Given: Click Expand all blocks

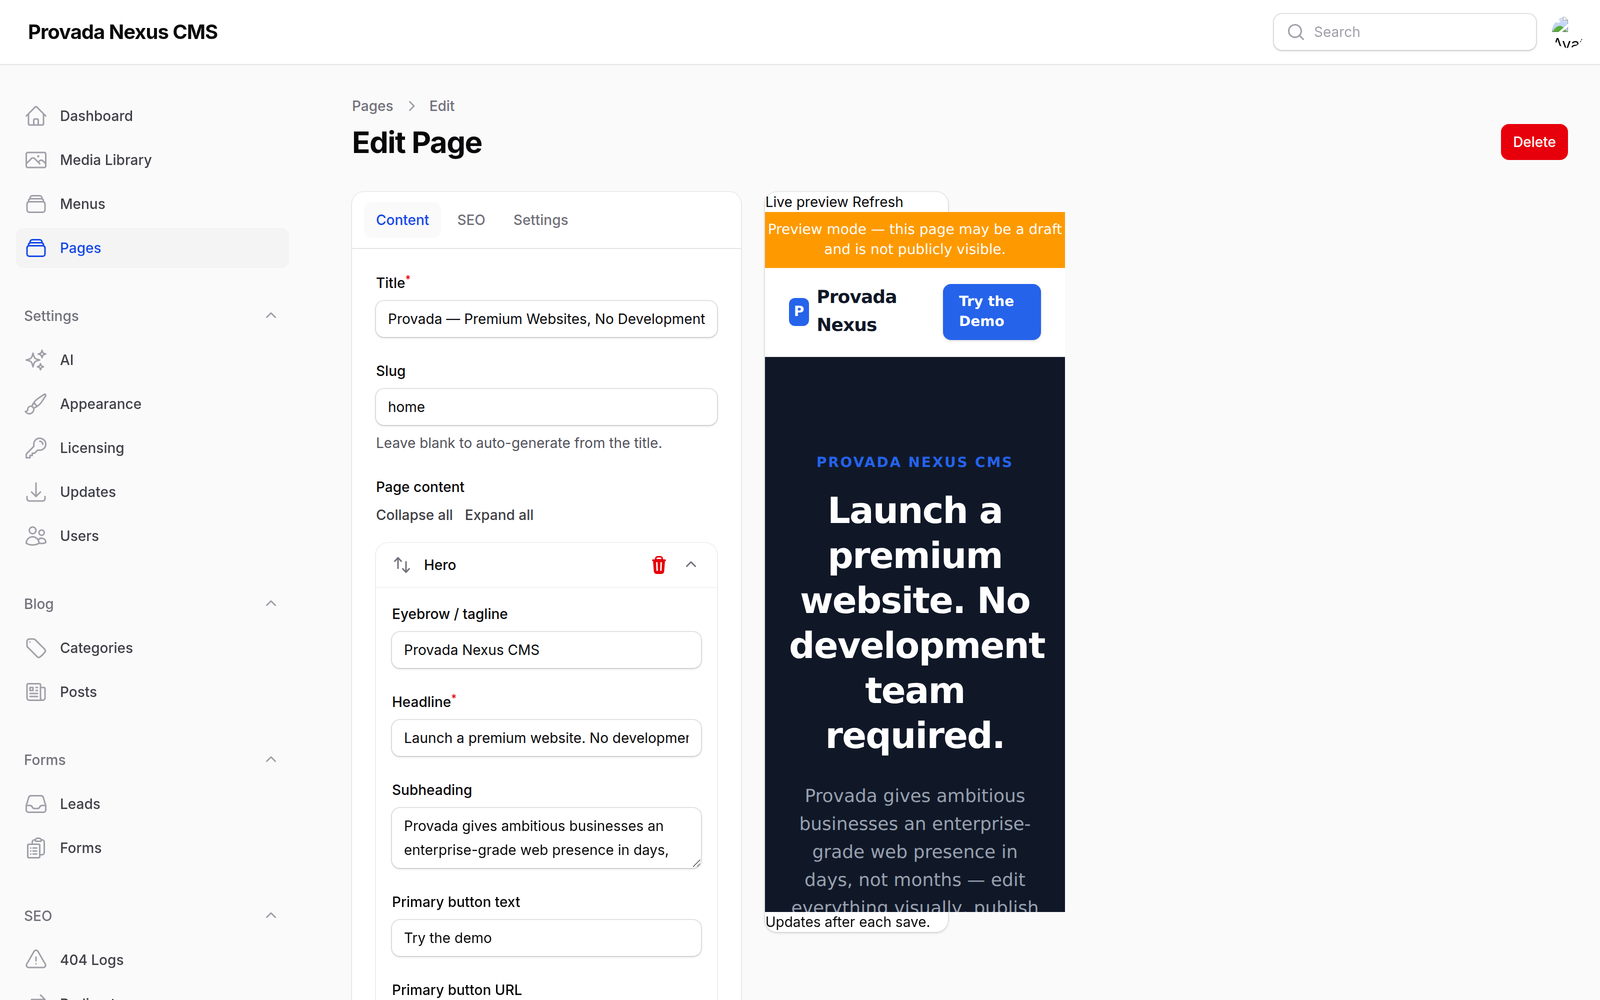Looking at the screenshot, I should click(x=499, y=515).
